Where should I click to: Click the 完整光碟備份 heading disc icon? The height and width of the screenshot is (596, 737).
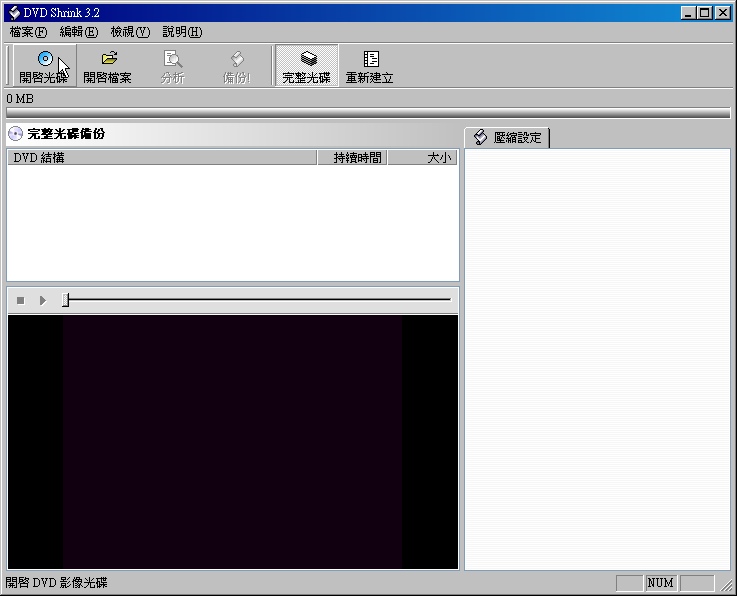[16, 134]
